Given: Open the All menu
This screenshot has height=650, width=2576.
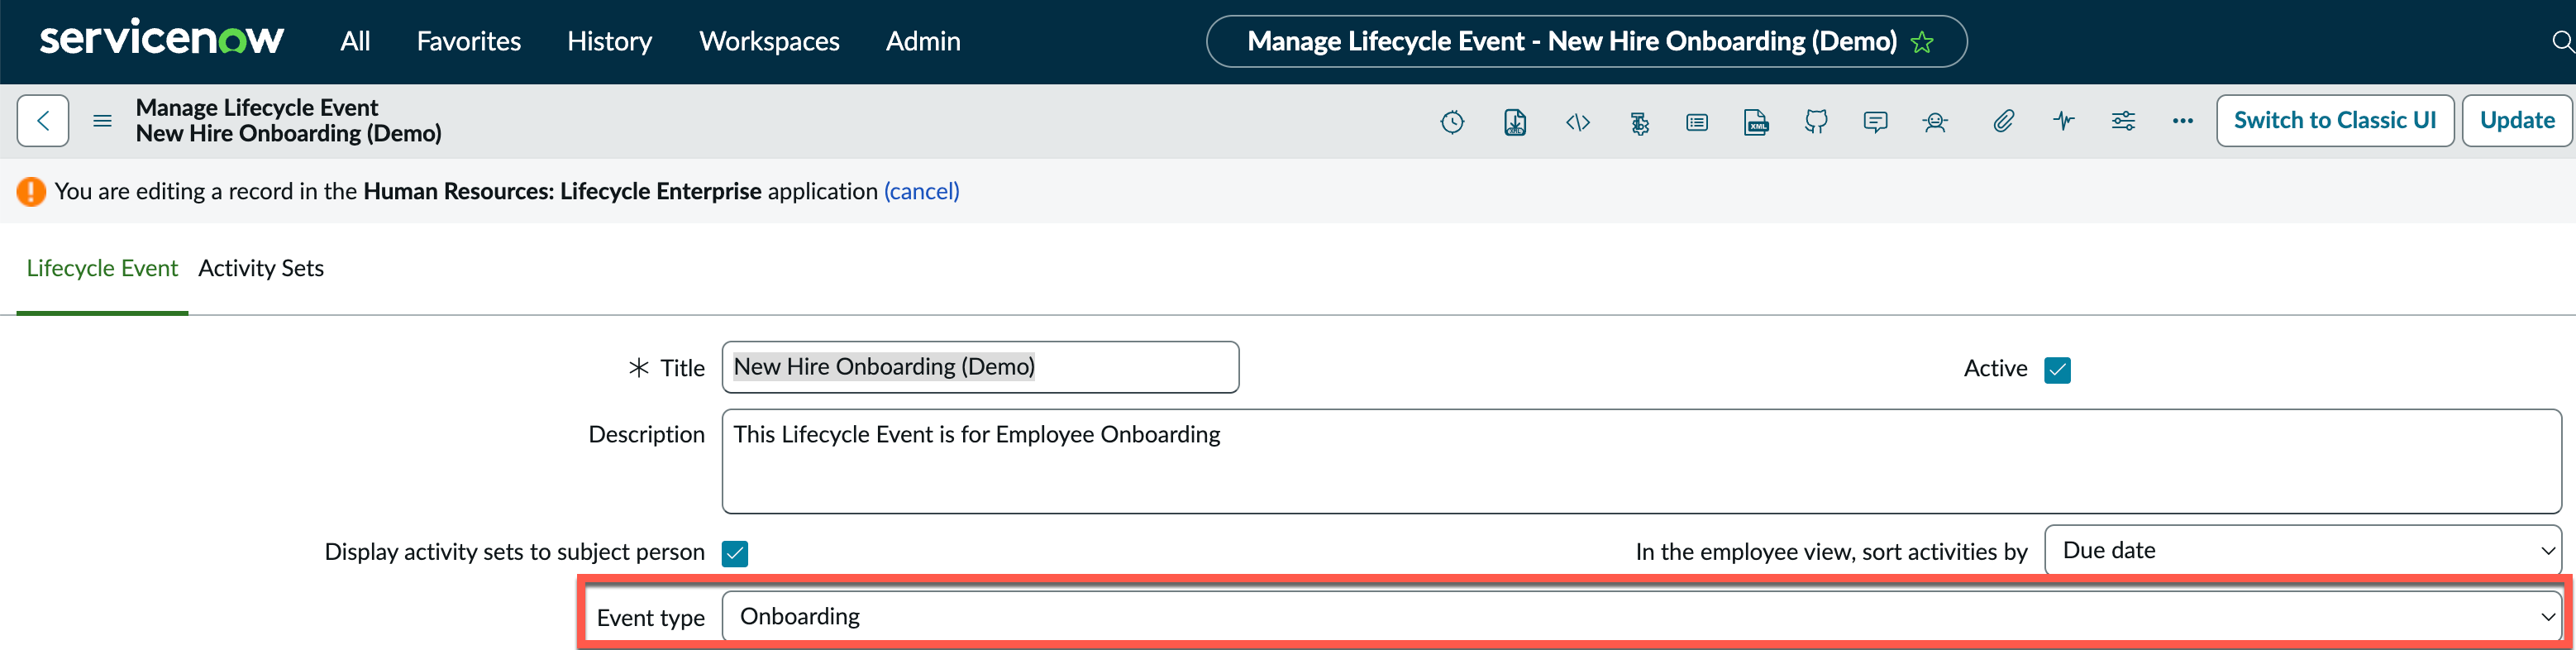Looking at the screenshot, I should 355,41.
